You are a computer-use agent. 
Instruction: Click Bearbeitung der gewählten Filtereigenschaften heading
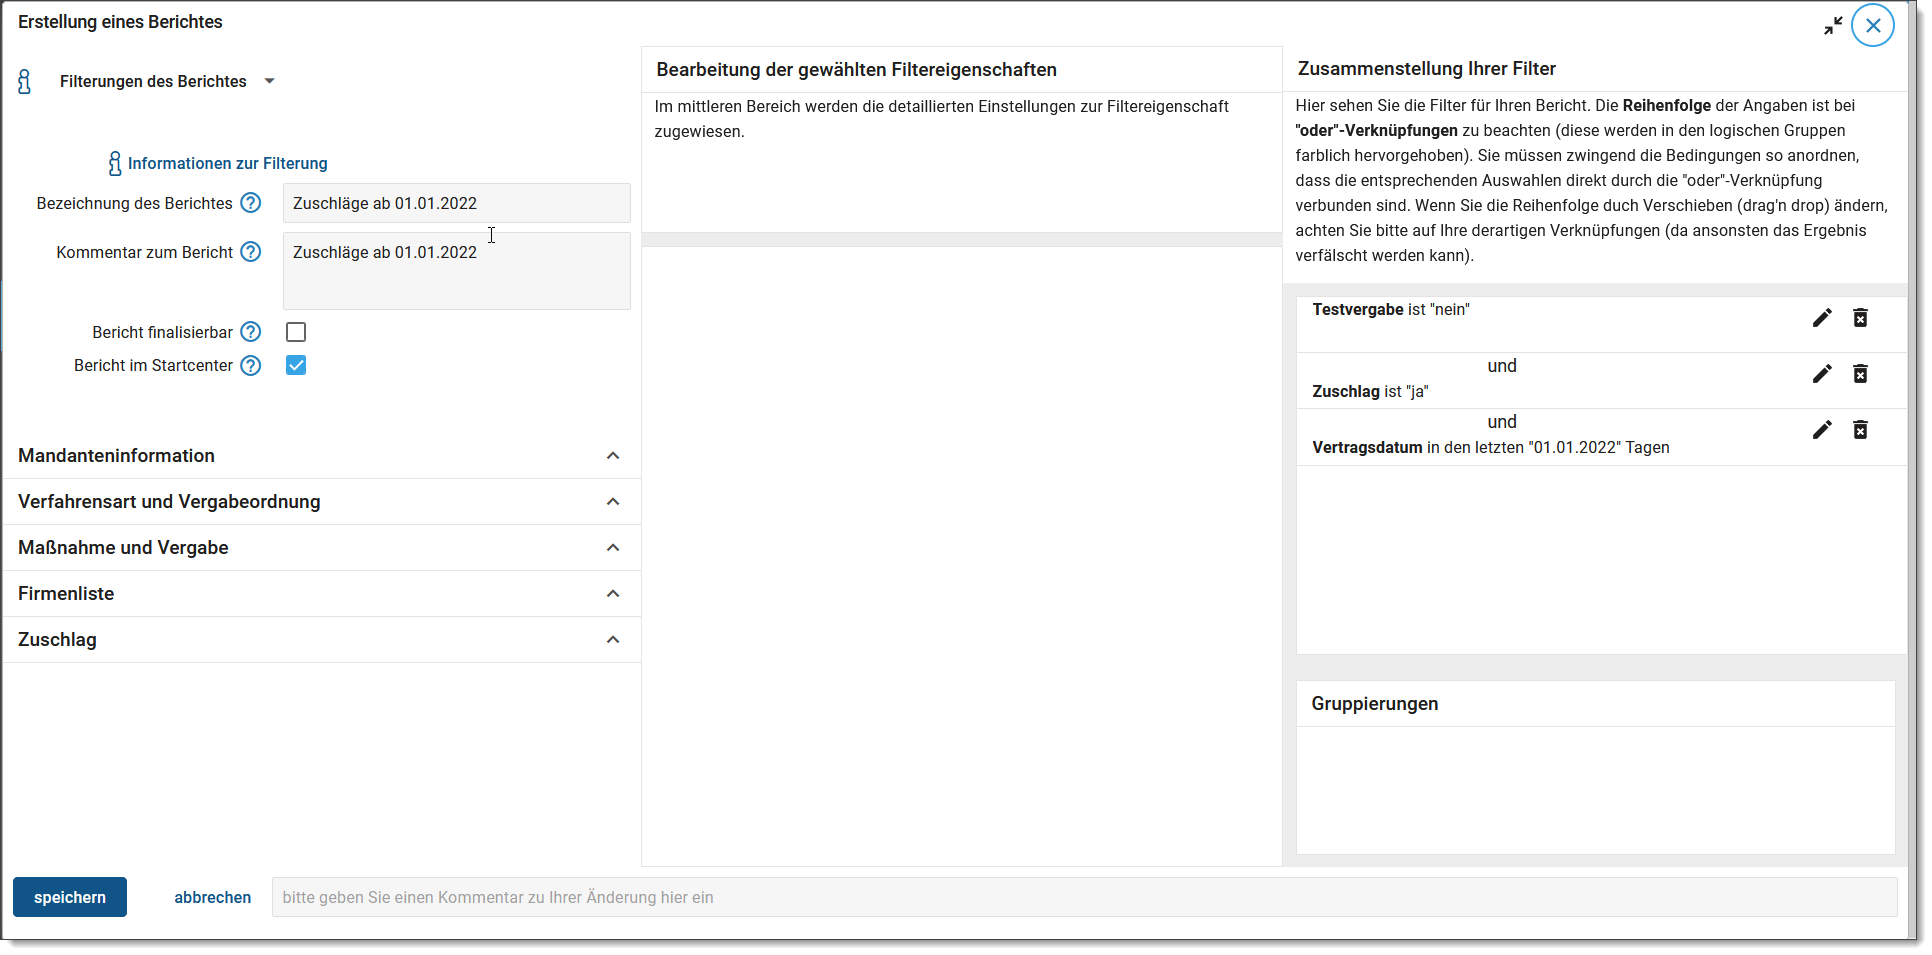[x=857, y=70]
